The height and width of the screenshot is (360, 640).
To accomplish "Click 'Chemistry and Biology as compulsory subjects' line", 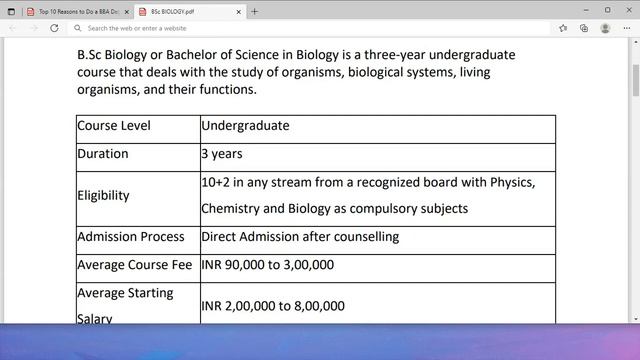I will click(x=335, y=209).
